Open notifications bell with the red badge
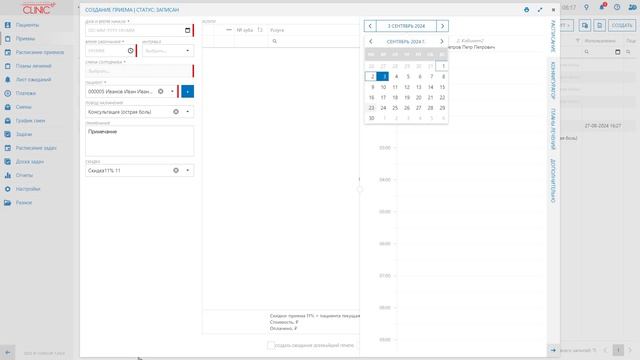 coord(602,7)
